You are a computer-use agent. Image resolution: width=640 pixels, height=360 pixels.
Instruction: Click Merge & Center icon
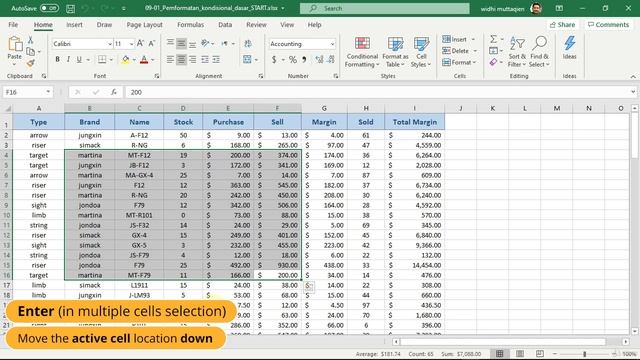click(247, 60)
